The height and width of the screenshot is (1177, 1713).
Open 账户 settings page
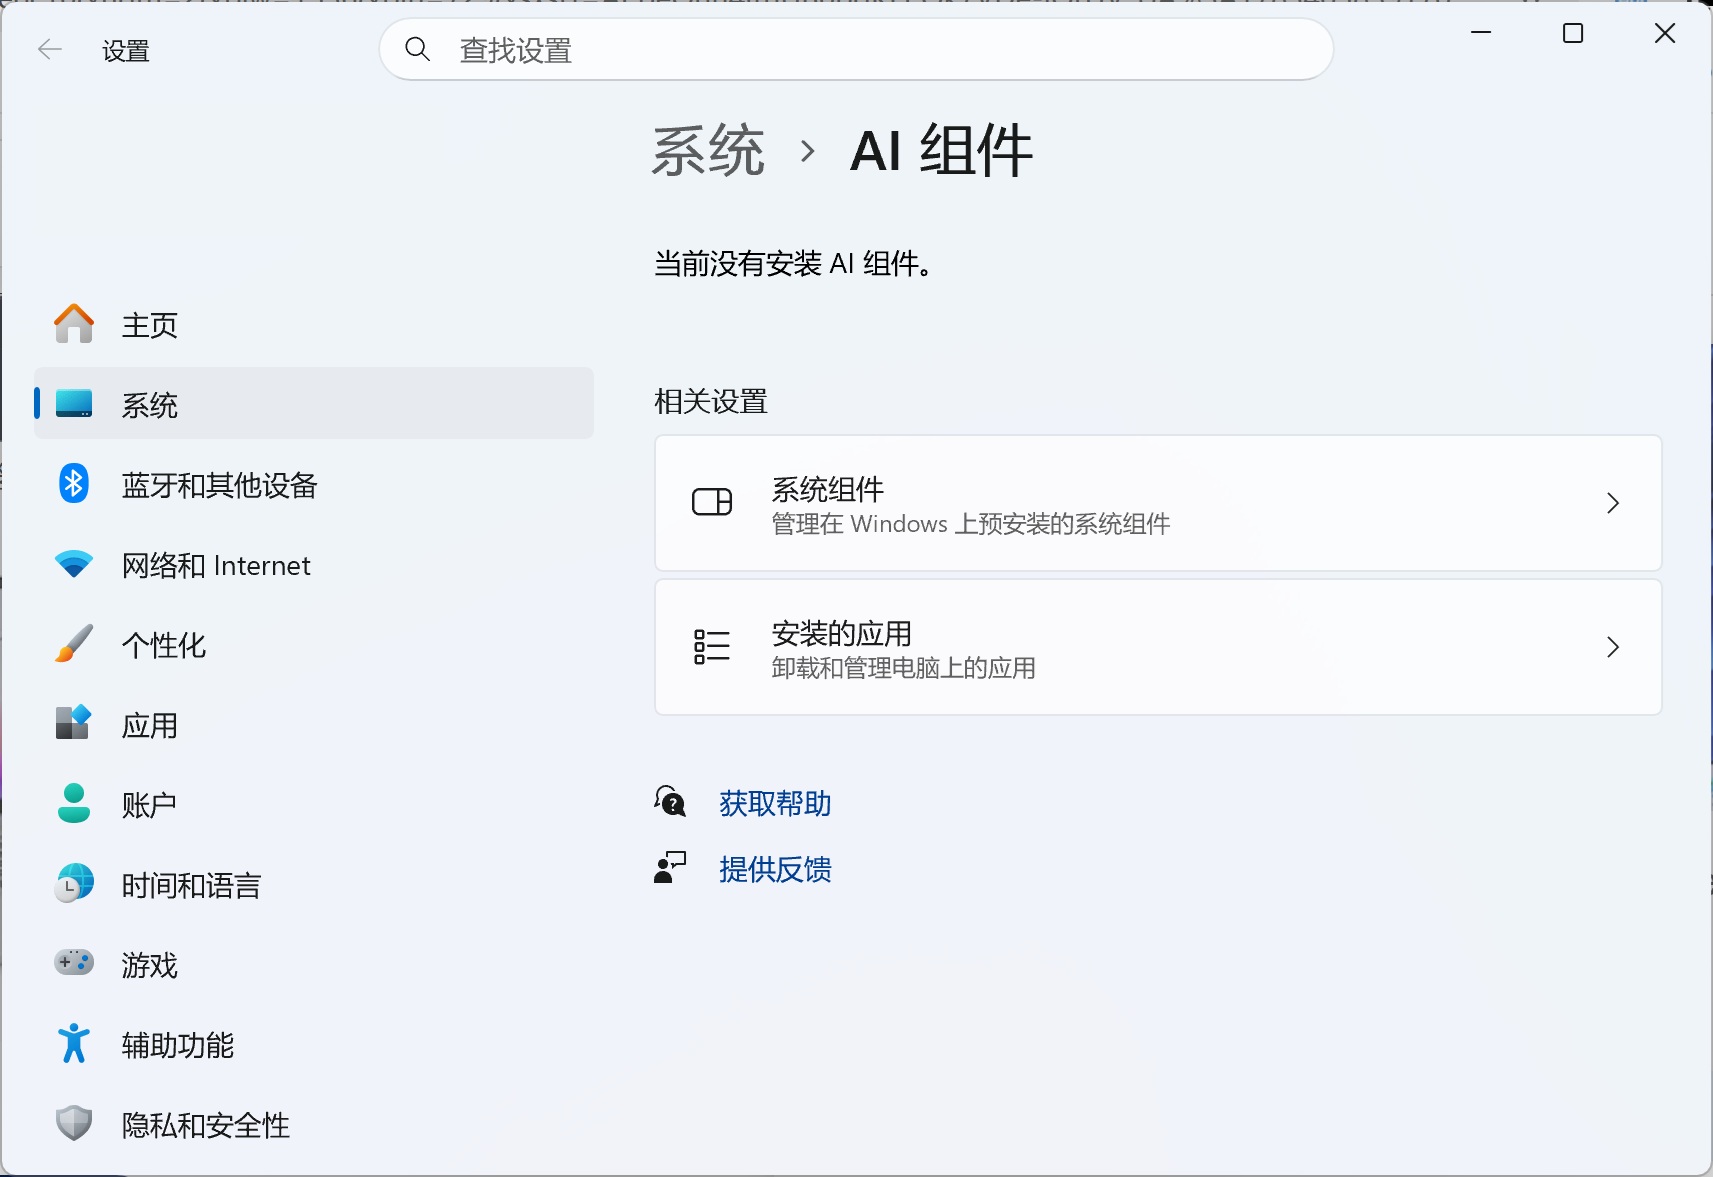tap(314, 804)
